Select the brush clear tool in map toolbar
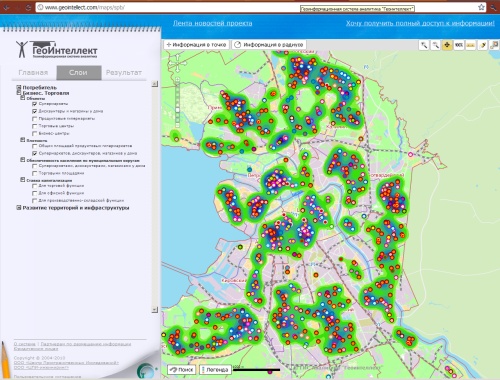 point(482,45)
